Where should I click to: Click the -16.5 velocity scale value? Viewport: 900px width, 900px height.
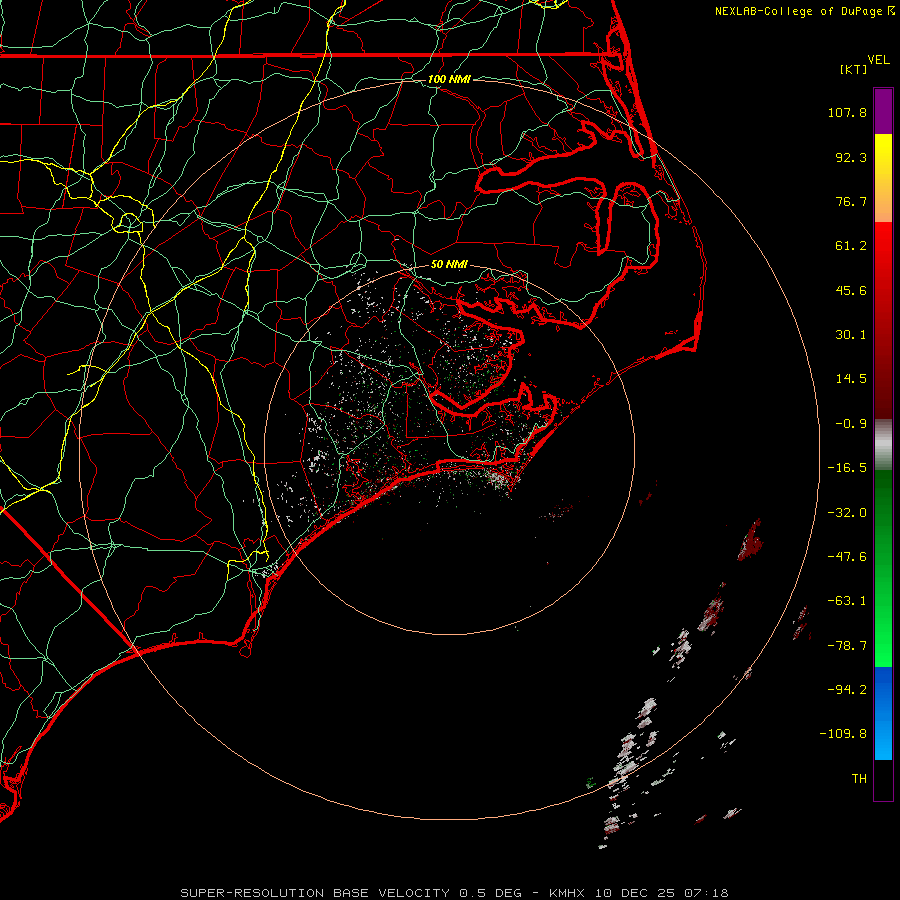click(847, 468)
